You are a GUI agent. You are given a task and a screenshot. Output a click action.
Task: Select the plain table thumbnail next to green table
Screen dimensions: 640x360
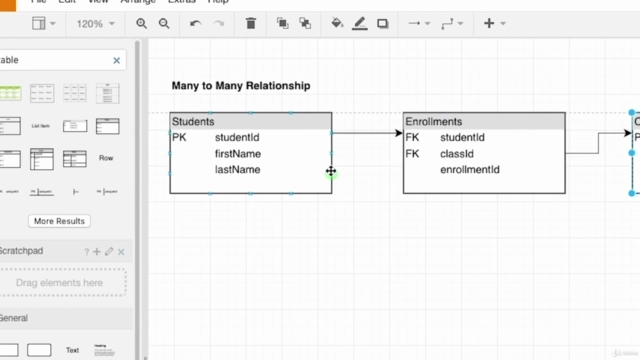click(x=42, y=93)
